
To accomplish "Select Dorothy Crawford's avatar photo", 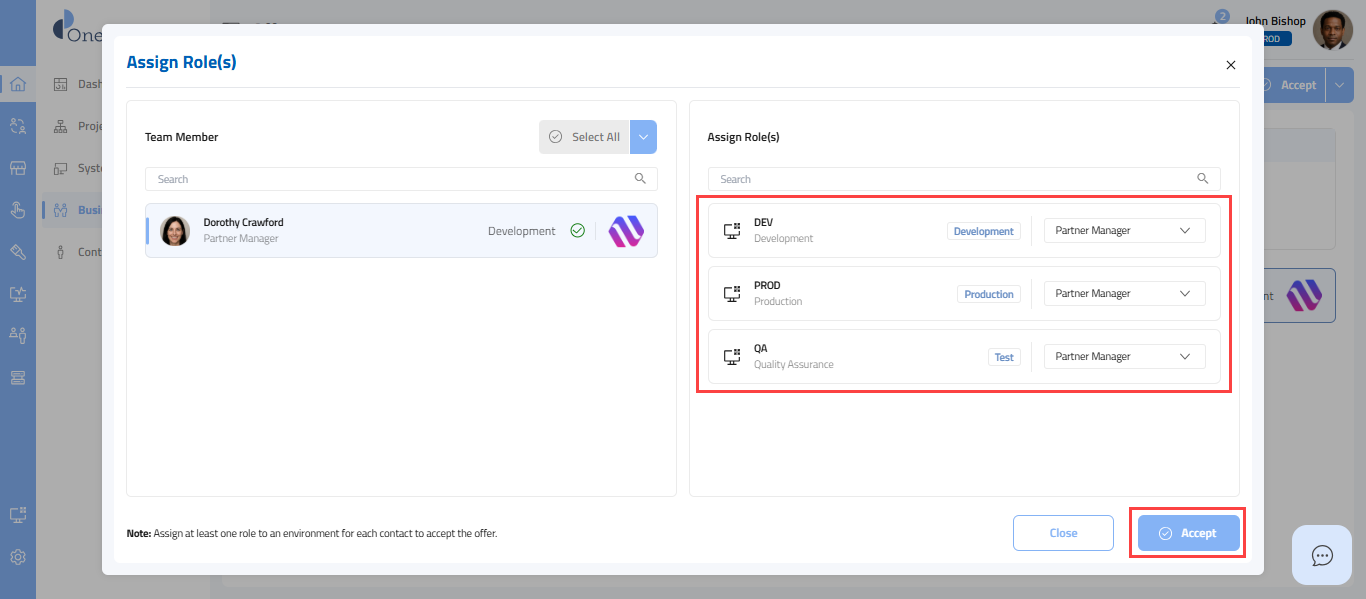I will point(175,231).
